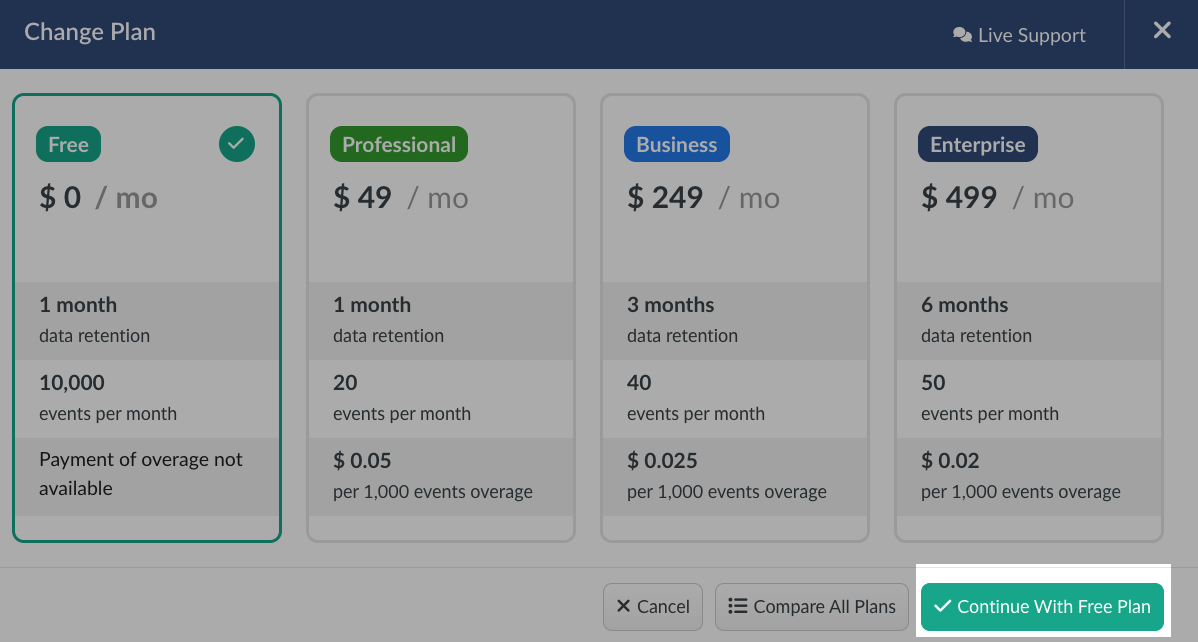Click the '$ 0 / mo' price
This screenshot has width=1198, height=642.
point(99,198)
